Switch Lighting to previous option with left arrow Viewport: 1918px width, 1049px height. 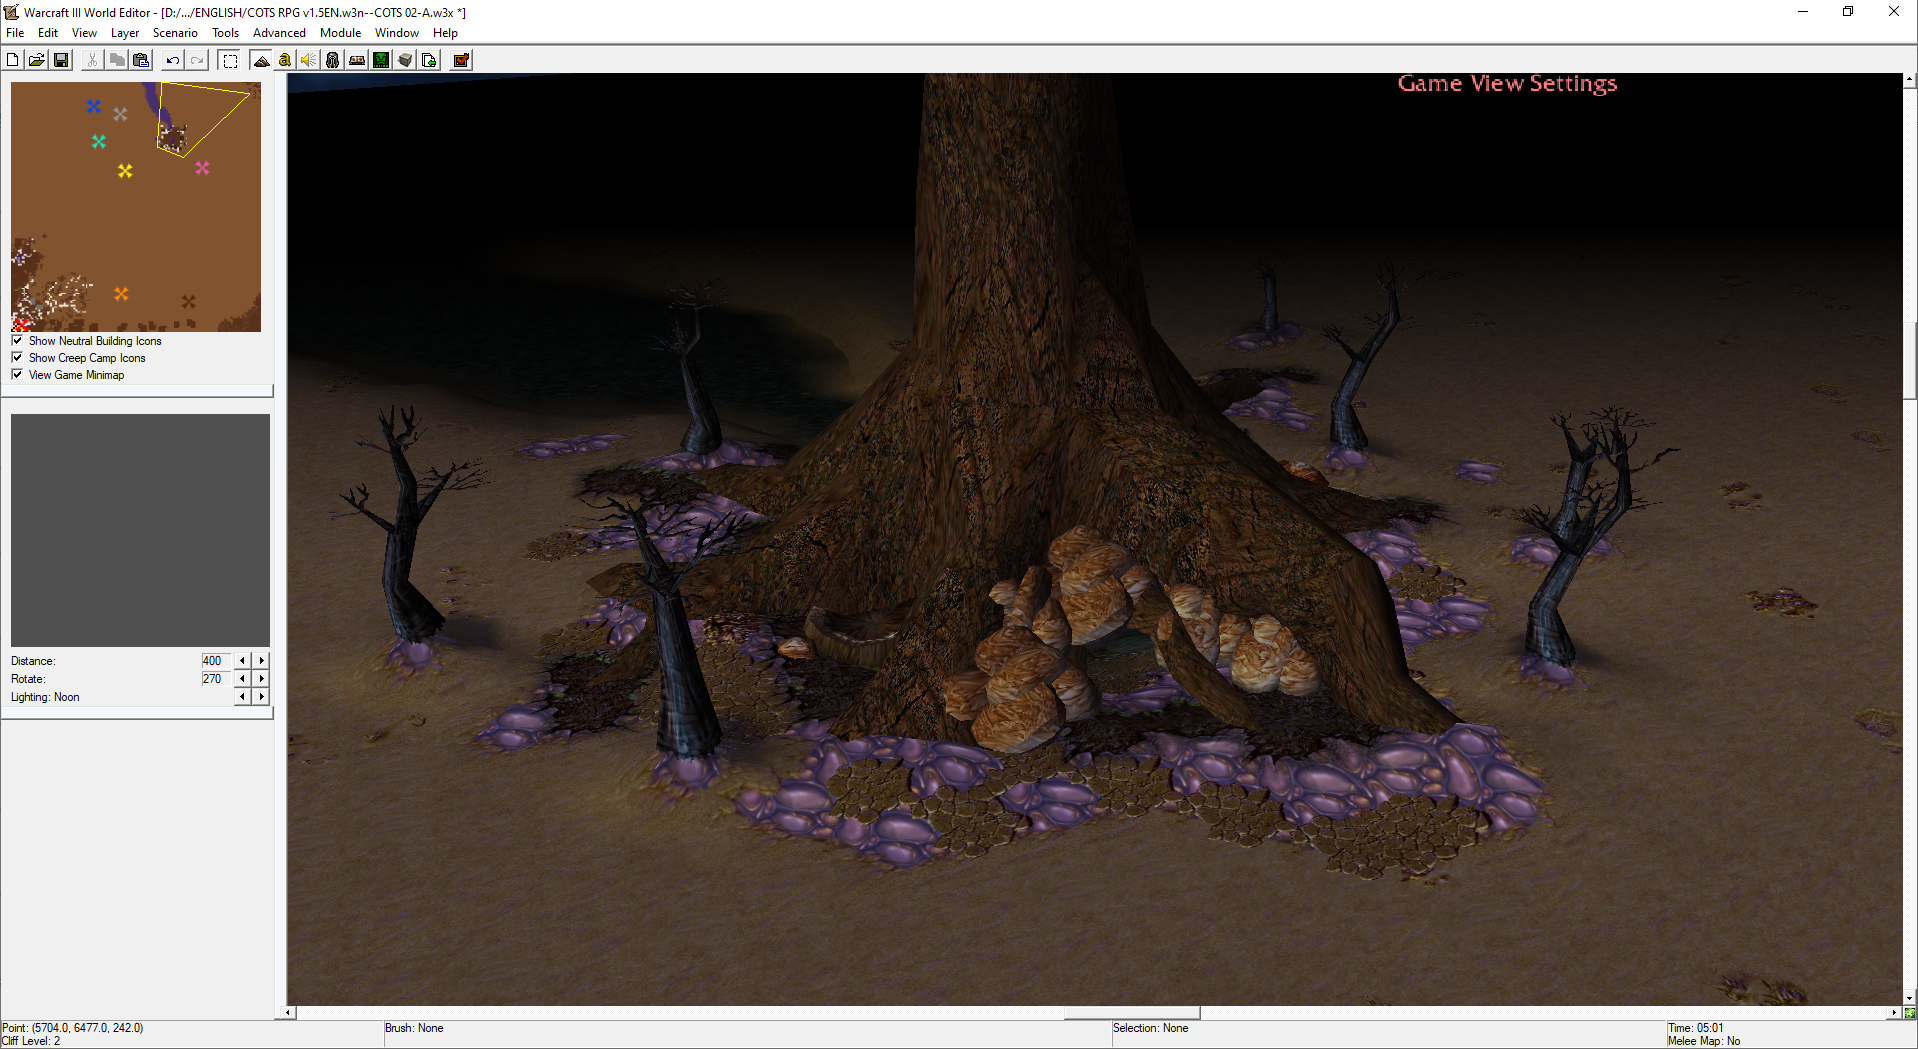[x=242, y=696]
